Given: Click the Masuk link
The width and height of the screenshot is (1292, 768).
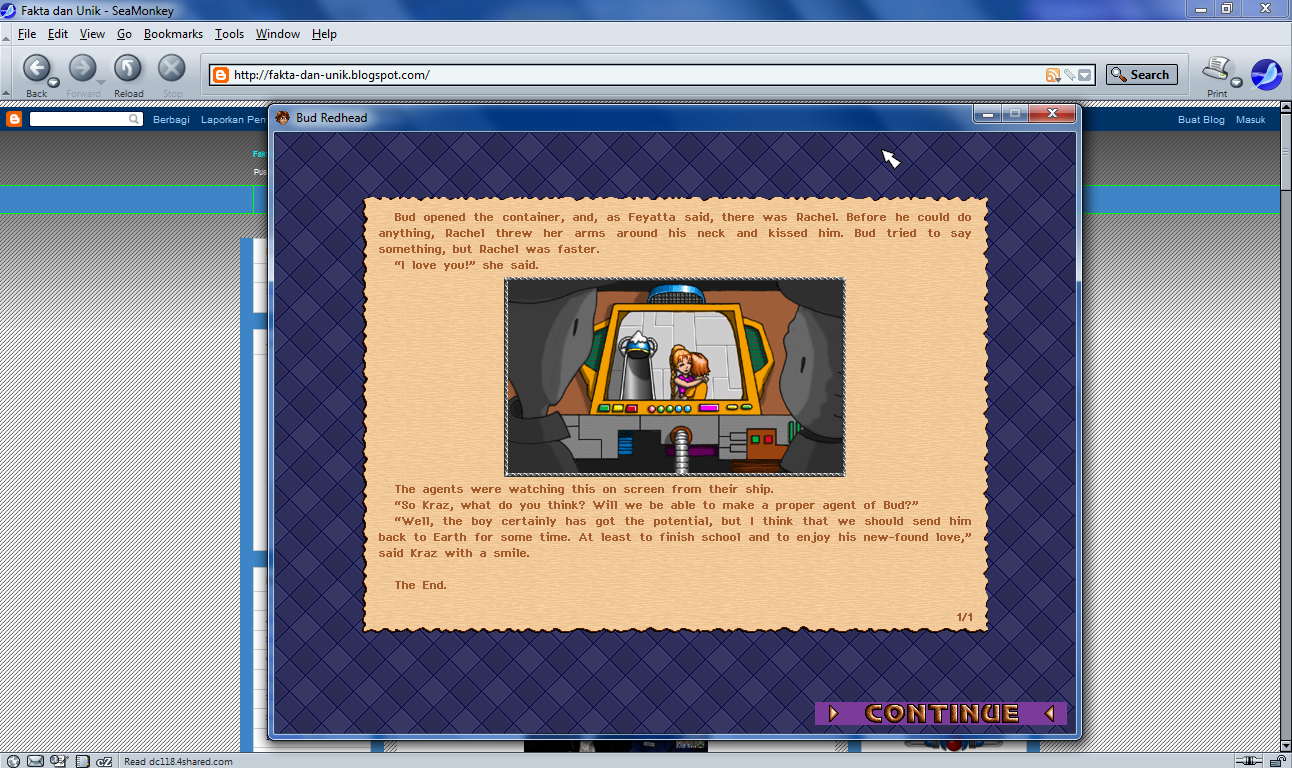Looking at the screenshot, I should (x=1251, y=120).
